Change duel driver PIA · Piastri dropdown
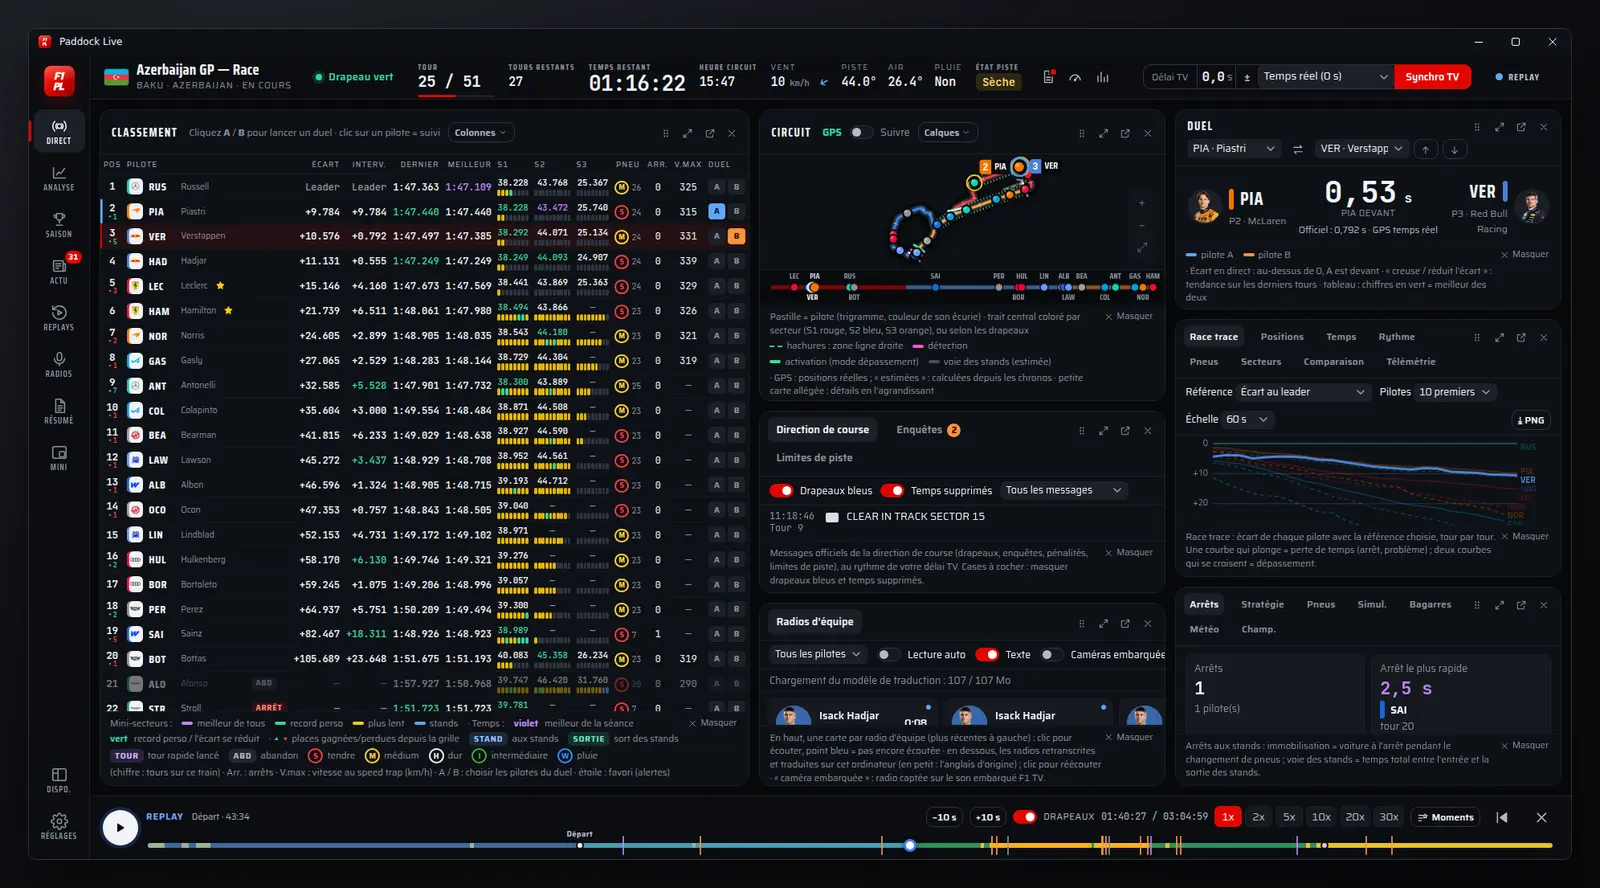The image size is (1600, 888). (x=1234, y=149)
